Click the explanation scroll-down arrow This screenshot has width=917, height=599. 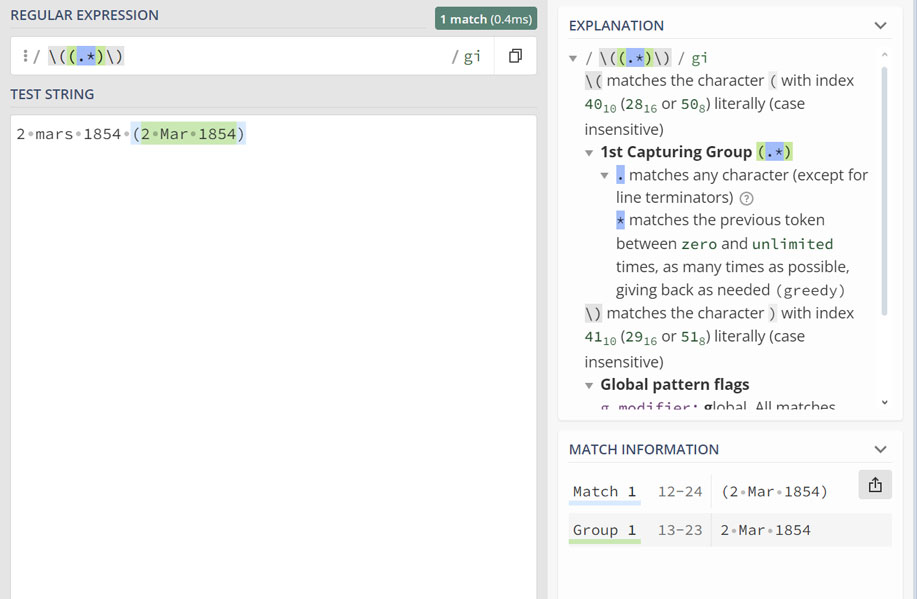tap(884, 403)
